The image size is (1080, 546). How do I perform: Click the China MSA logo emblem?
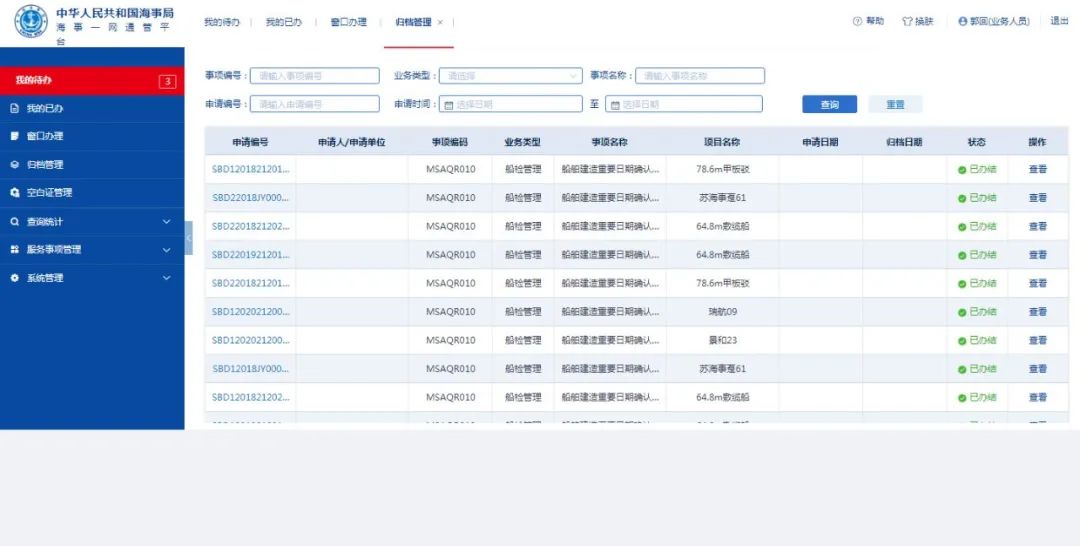coord(30,21)
